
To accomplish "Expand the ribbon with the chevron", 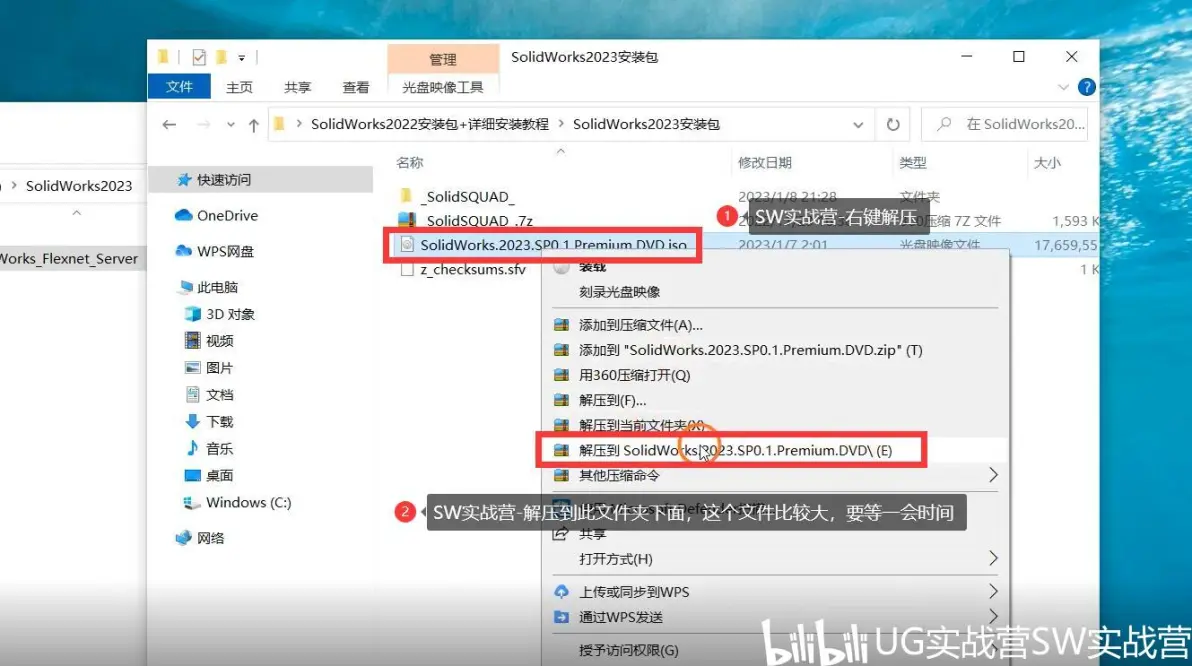I will [1063, 87].
